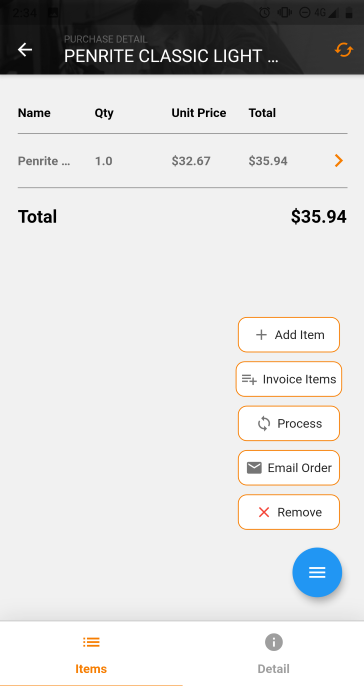Viewport: 364px width, 686px height.
Task: Tap the envelope icon in Email Order
Action: (x=254, y=468)
